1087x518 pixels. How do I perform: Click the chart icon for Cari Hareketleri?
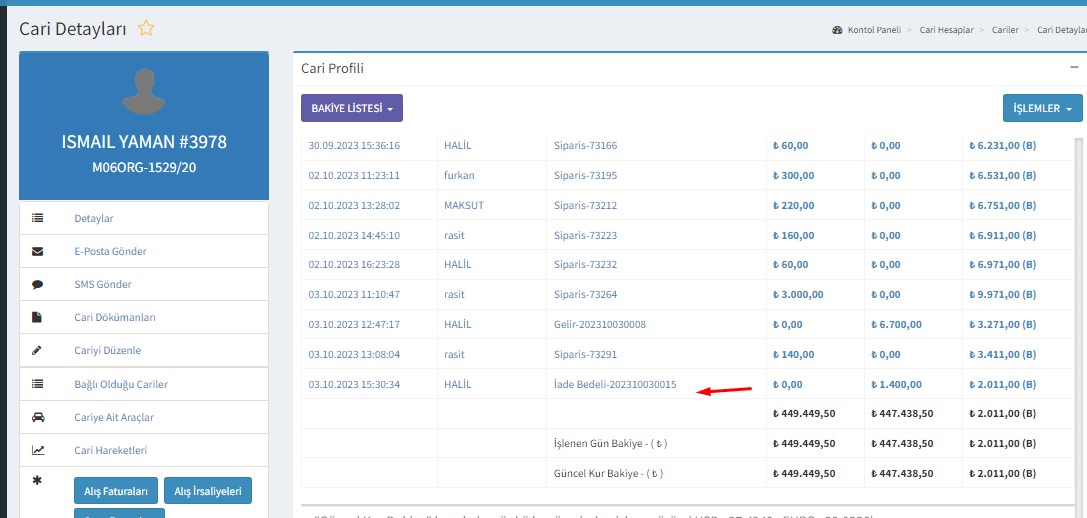38,450
